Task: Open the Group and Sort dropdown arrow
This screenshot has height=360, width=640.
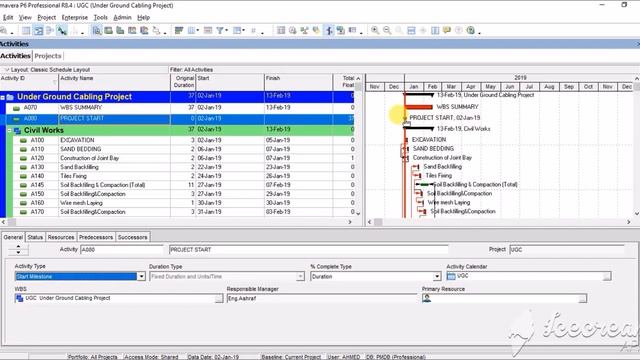Action: (x=244, y=31)
